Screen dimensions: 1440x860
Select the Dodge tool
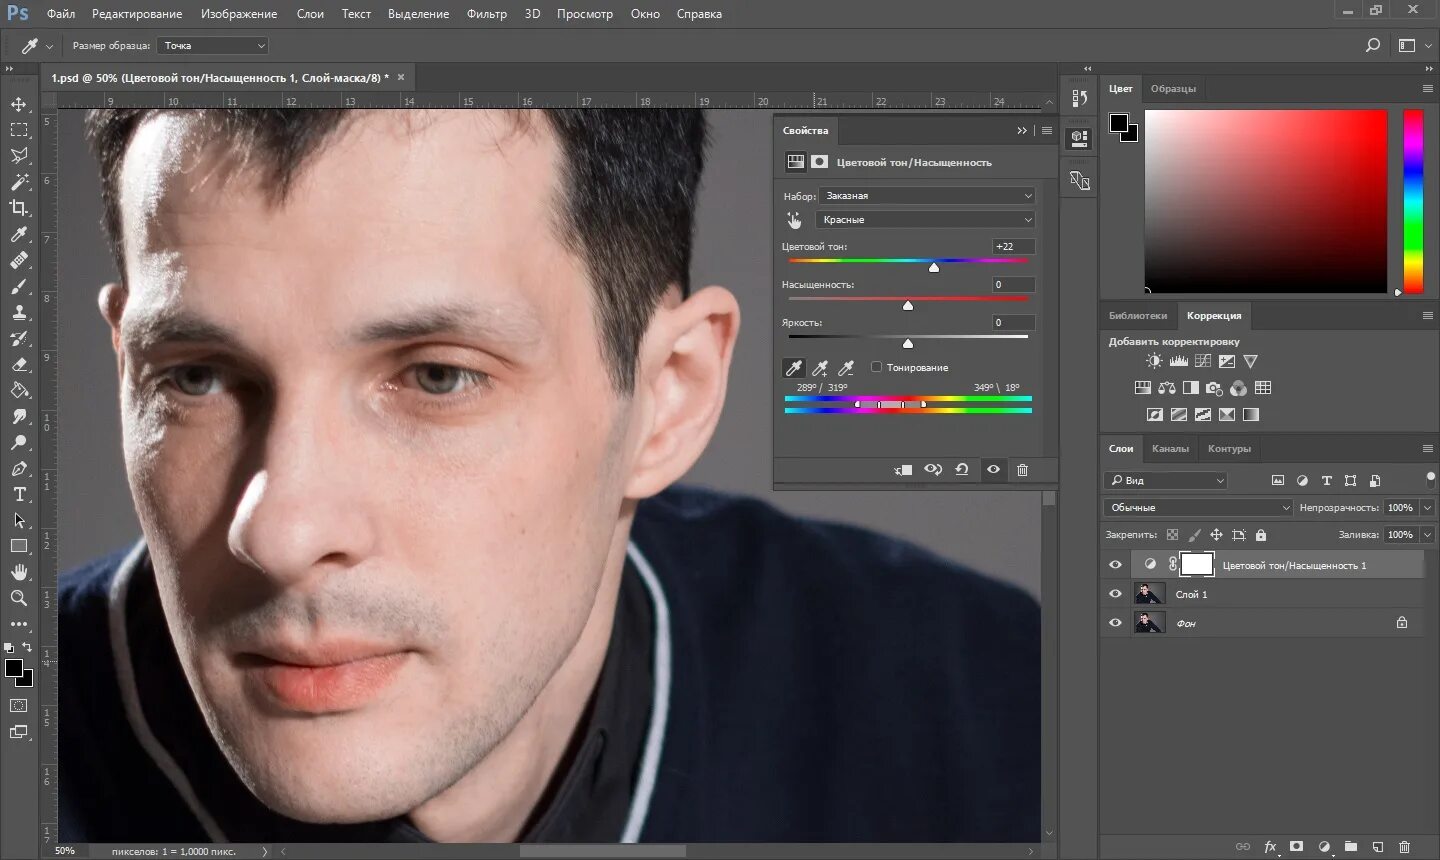click(19, 442)
